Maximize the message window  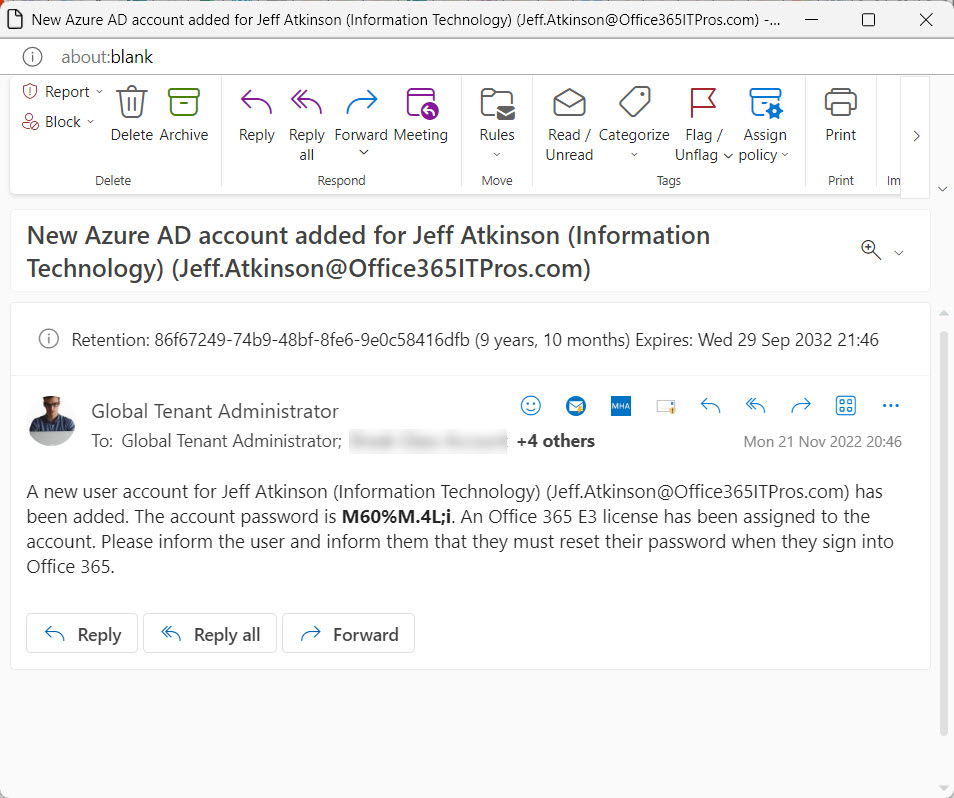click(869, 19)
